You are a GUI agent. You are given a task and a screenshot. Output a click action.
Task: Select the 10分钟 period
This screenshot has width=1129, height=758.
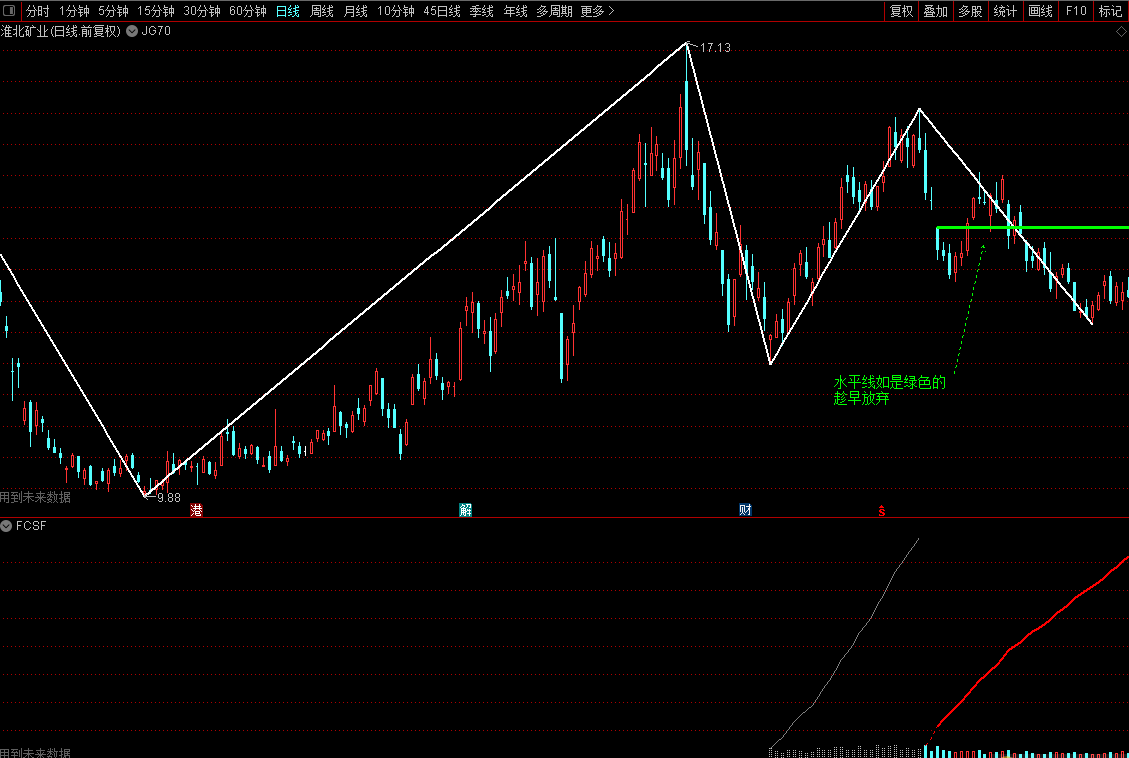pos(395,11)
